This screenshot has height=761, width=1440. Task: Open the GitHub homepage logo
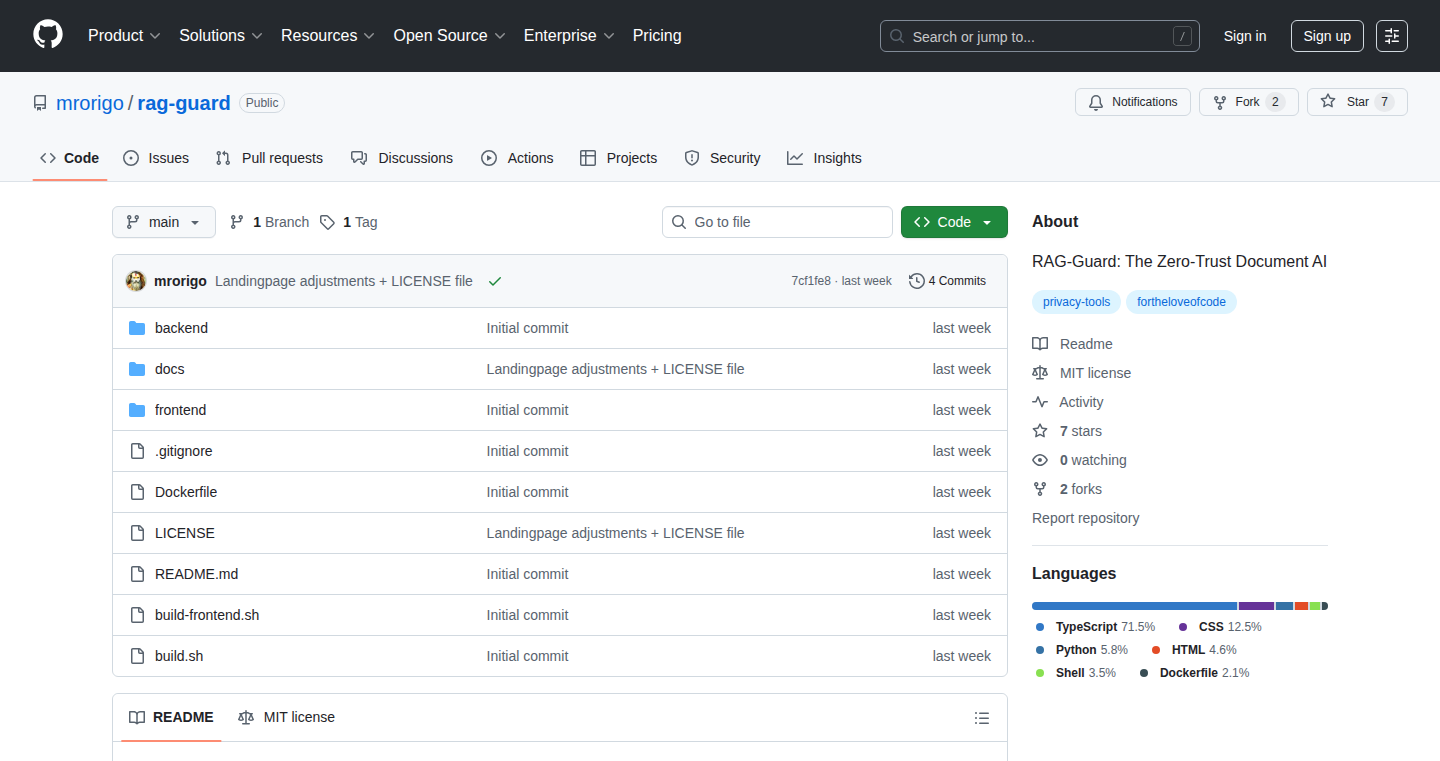(48, 35)
